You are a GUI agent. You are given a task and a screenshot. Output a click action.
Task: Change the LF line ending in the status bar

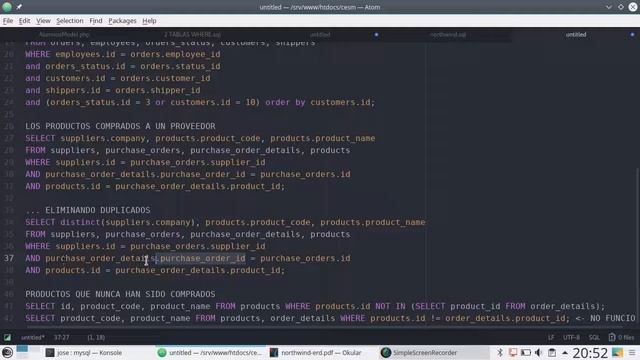pyautogui.click(x=551, y=338)
